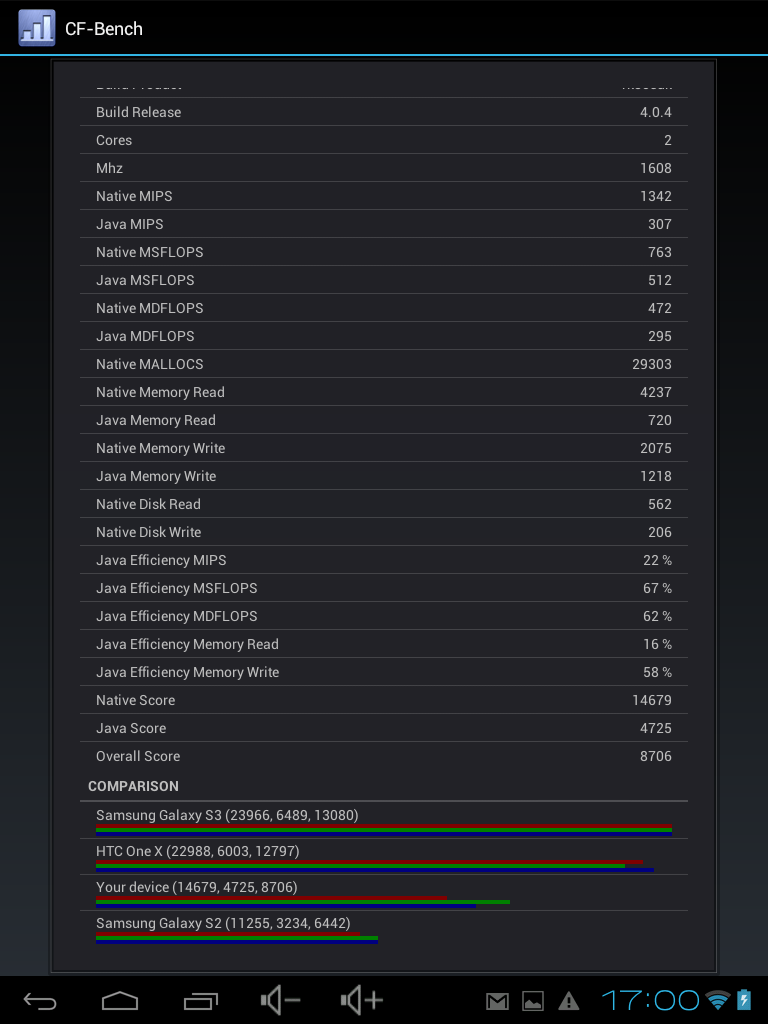Image resolution: width=768 pixels, height=1024 pixels.
Task: Tap the Samsung Galaxy S3 comparison label
Action: pyautogui.click(x=227, y=815)
